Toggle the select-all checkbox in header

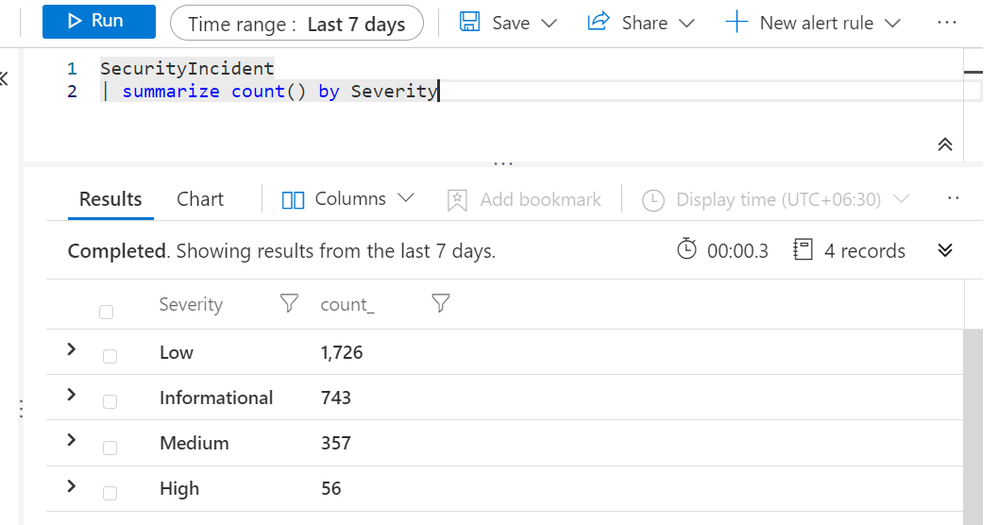pyautogui.click(x=107, y=312)
